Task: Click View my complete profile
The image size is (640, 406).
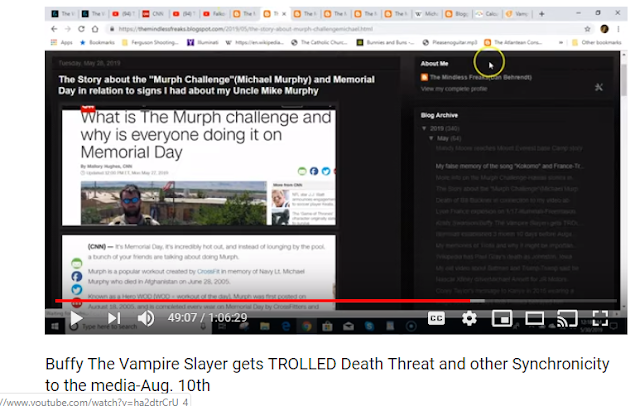Action: (454, 89)
